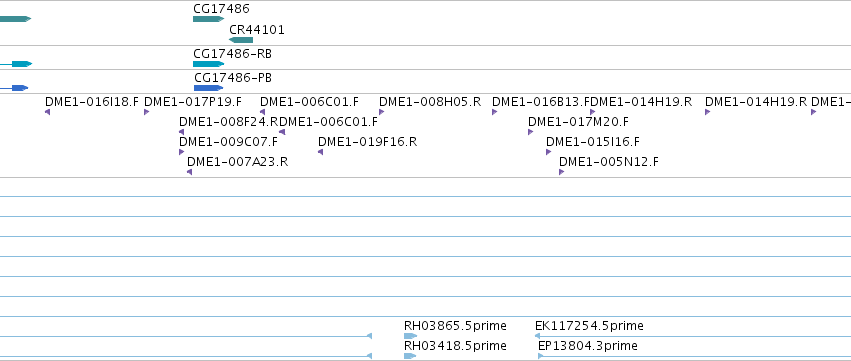The height and width of the screenshot is (361, 851).
Task: Click the DME1-017P19.F marker triangle
Action: pos(147,112)
